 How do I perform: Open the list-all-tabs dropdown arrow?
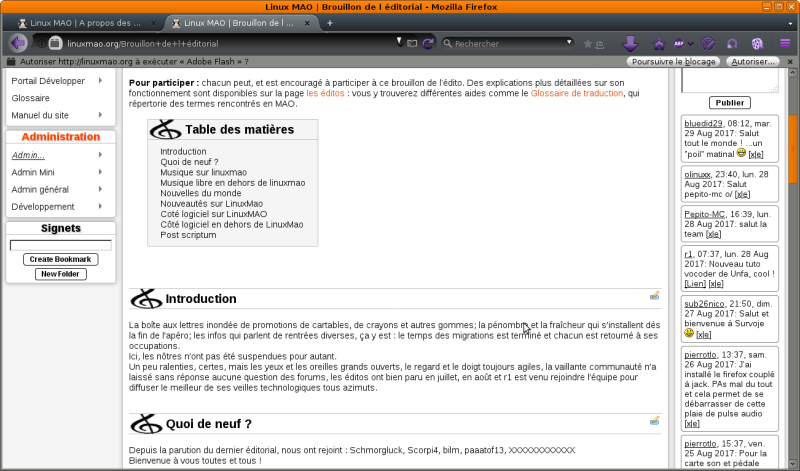pyautogui.click(x=790, y=23)
